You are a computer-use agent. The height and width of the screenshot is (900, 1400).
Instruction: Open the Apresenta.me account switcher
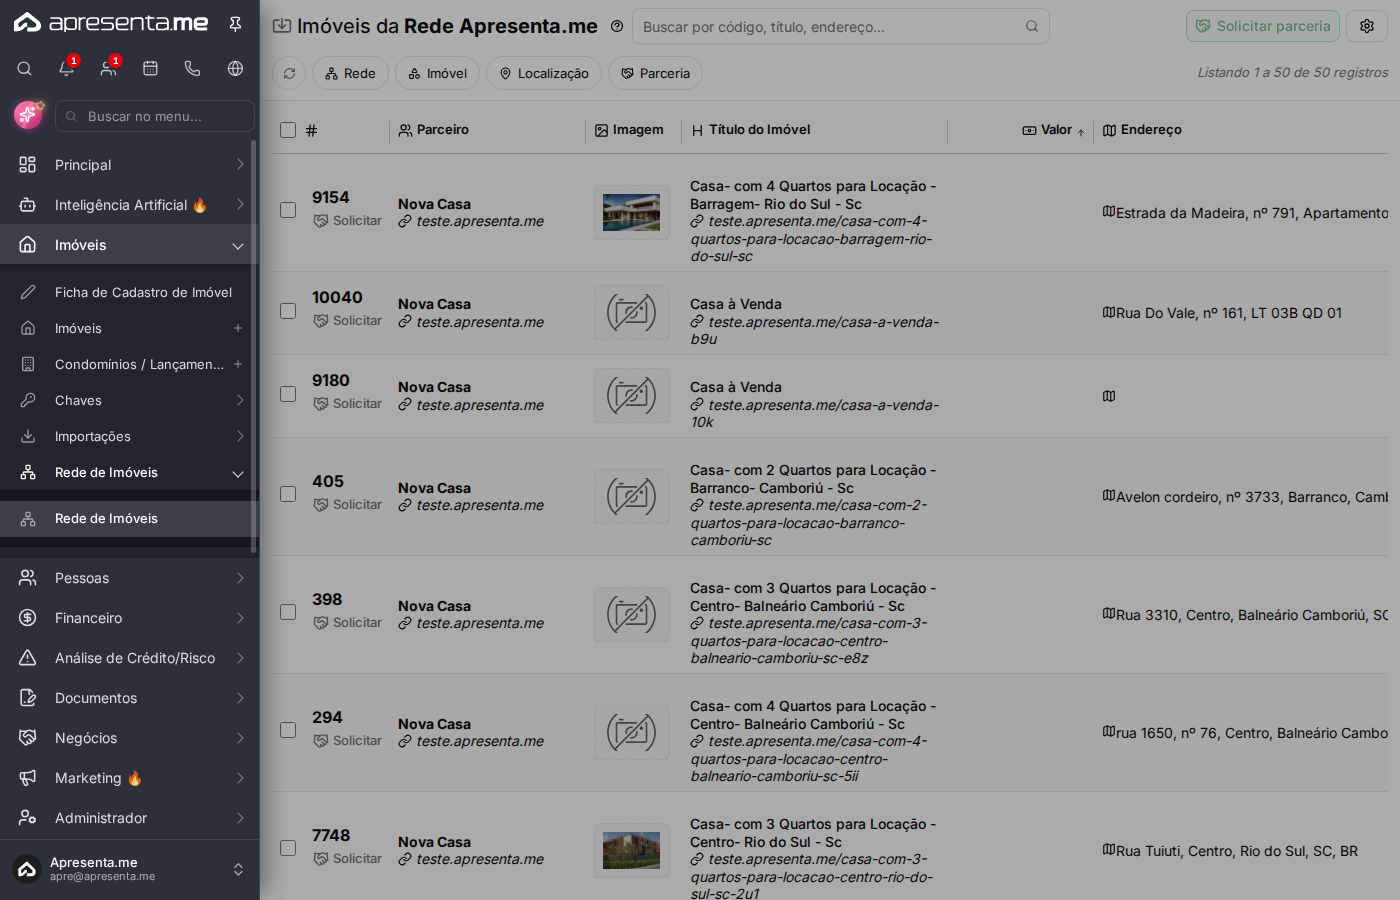130,869
